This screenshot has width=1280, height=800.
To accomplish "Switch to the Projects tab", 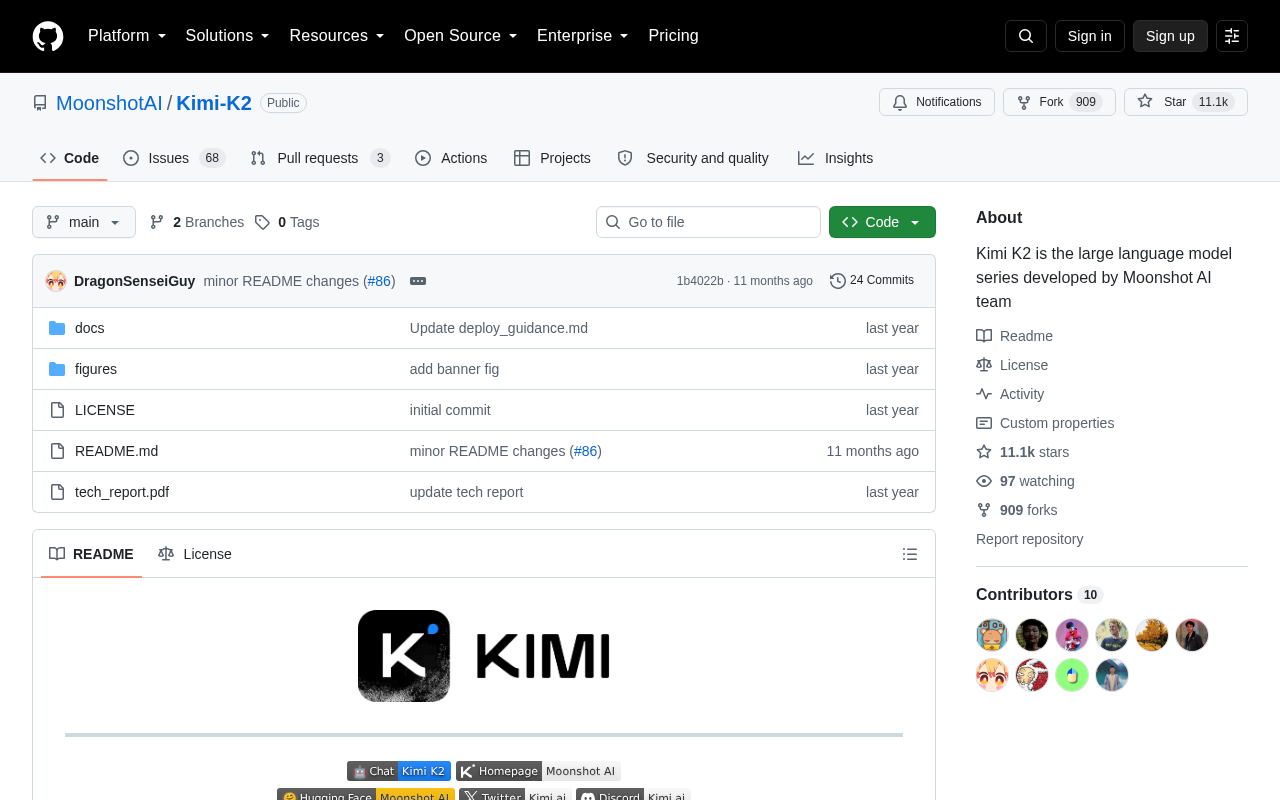I will 552,158.
